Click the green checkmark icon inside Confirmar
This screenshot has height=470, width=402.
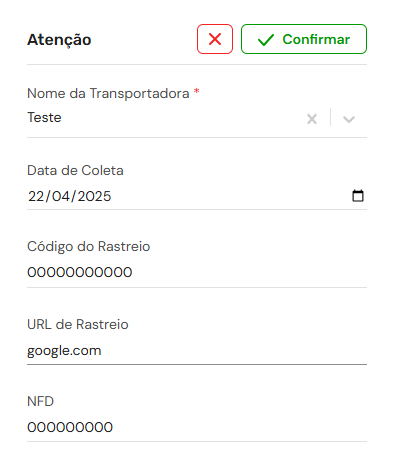point(266,40)
